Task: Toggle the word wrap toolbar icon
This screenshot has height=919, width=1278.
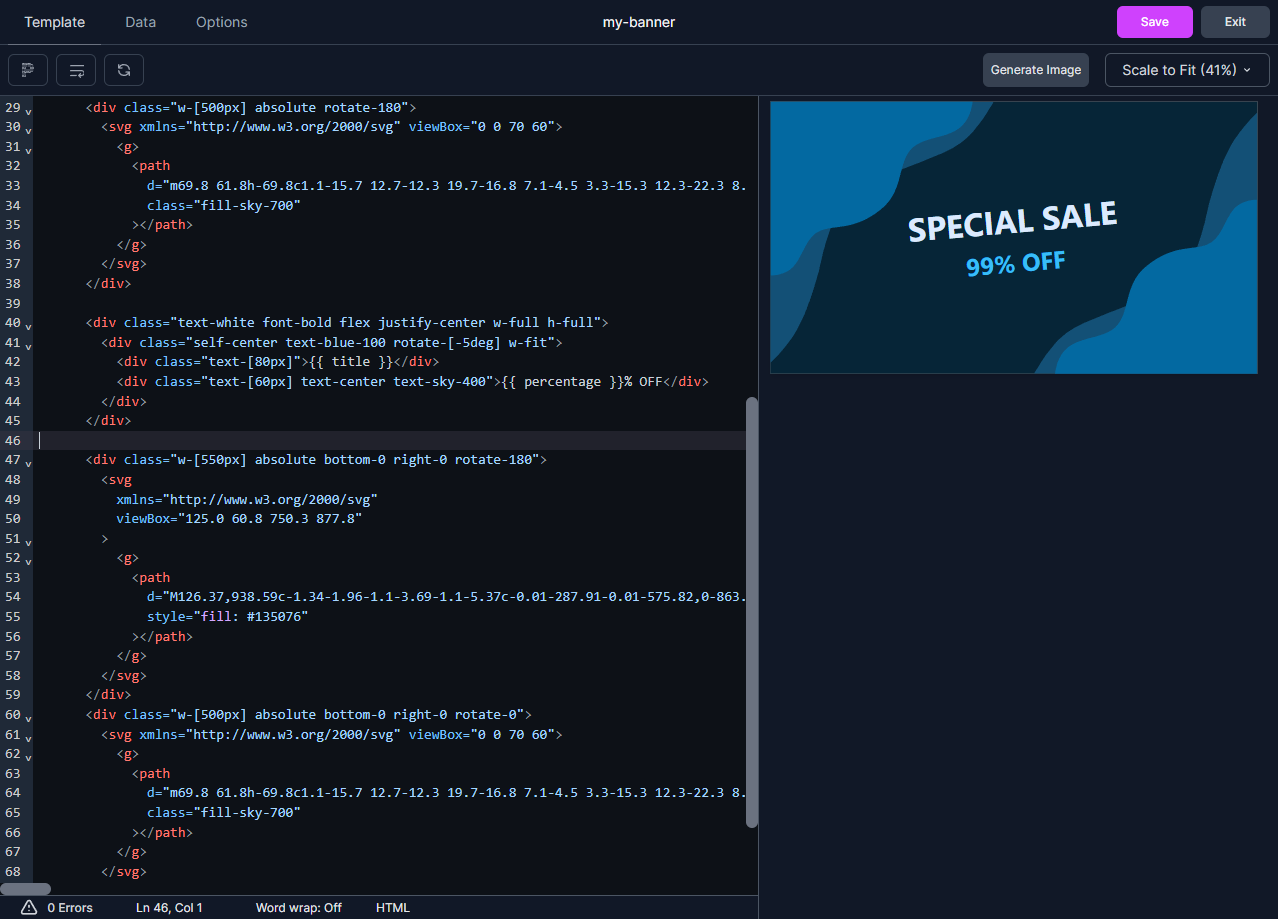Action: pyautogui.click(x=76, y=70)
